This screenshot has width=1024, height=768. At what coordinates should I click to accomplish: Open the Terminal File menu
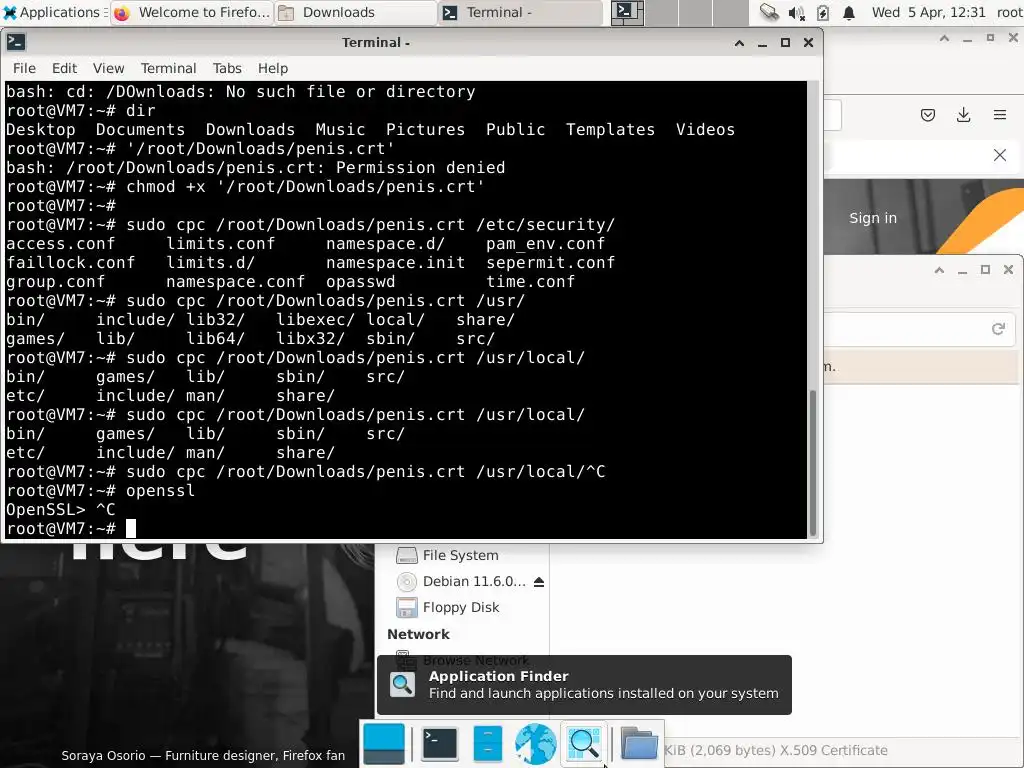point(24,68)
